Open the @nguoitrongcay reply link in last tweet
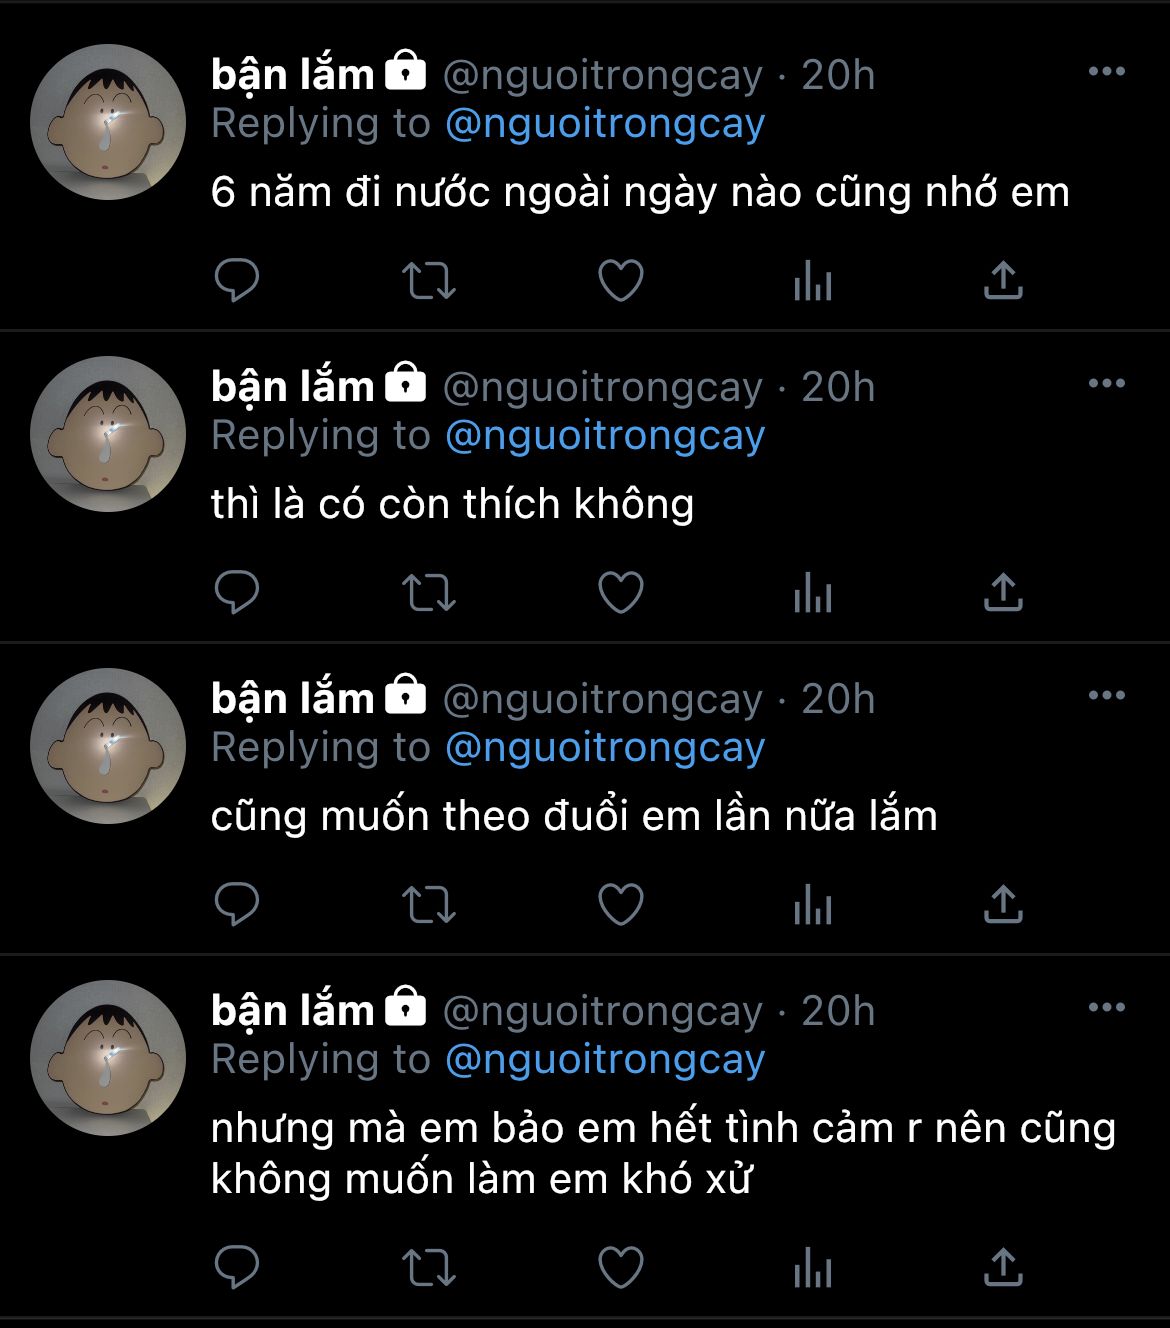1170x1328 pixels. tap(605, 1060)
